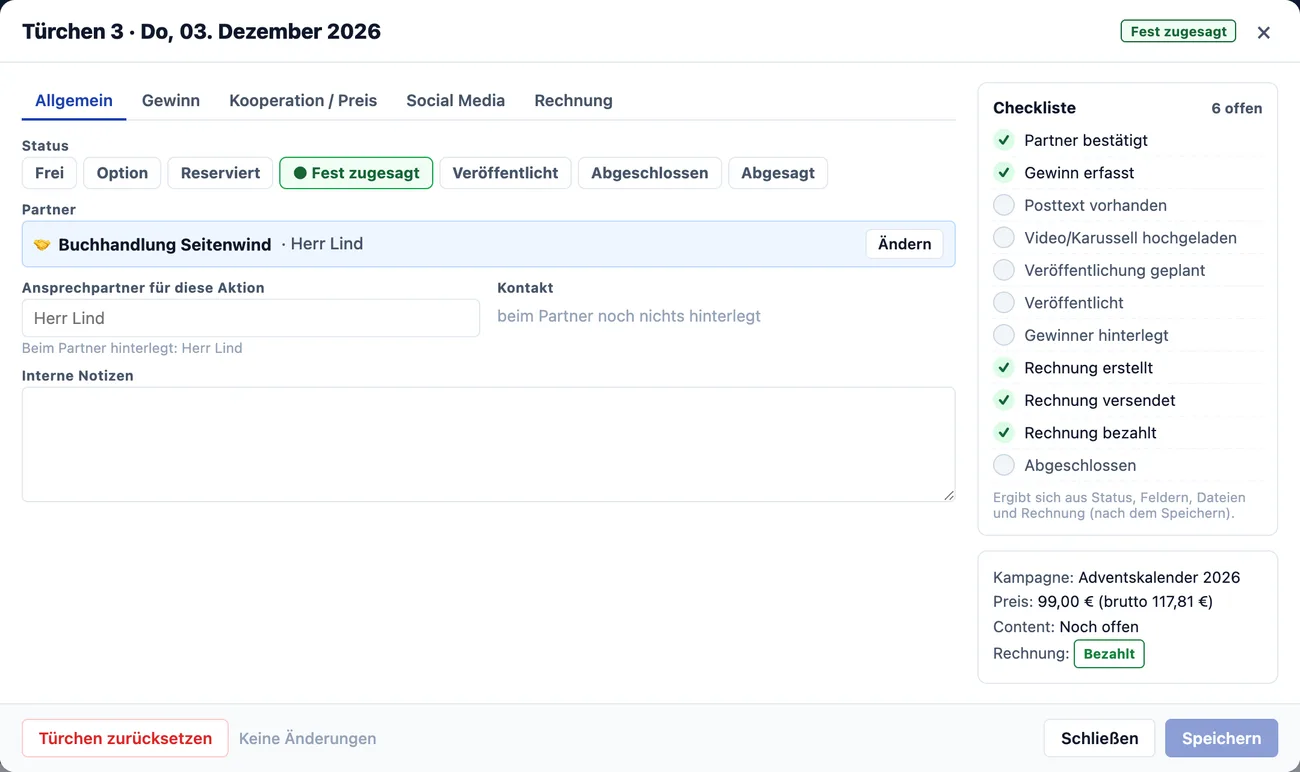Click the Partner bestätigt checkmark icon

1004,140
